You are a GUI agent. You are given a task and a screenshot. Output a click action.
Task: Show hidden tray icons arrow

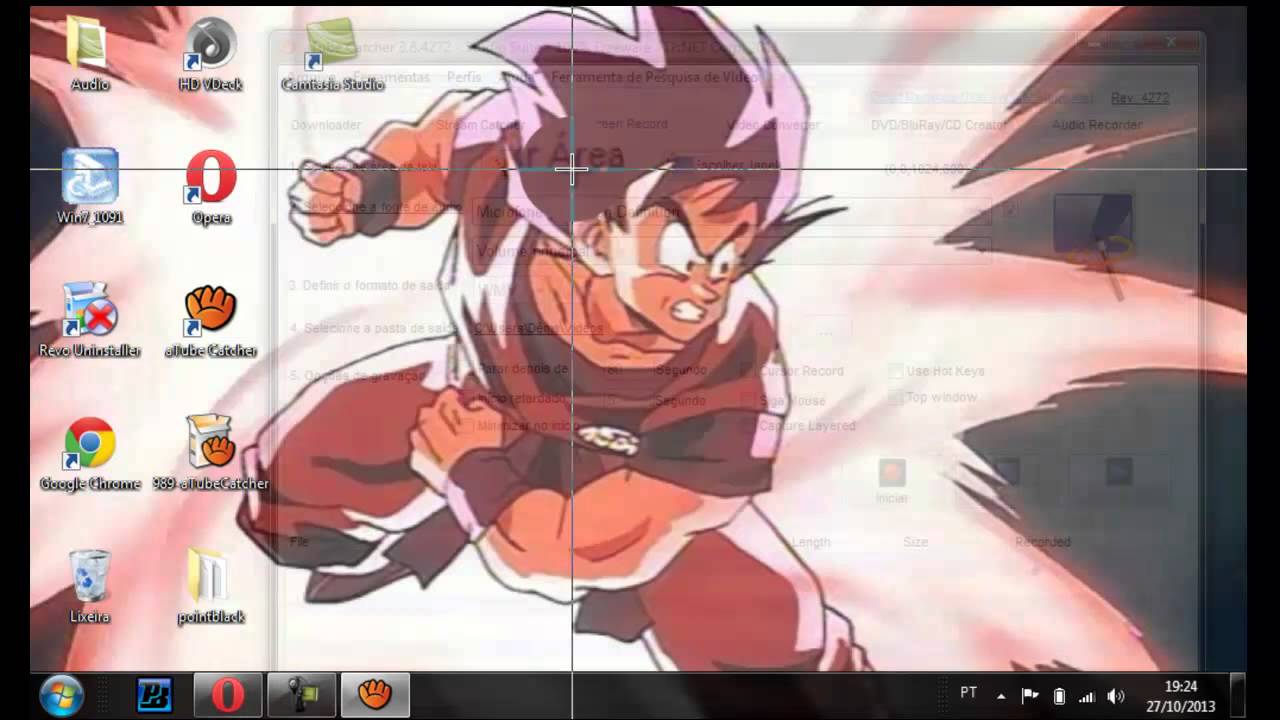[x=1001, y=696]
